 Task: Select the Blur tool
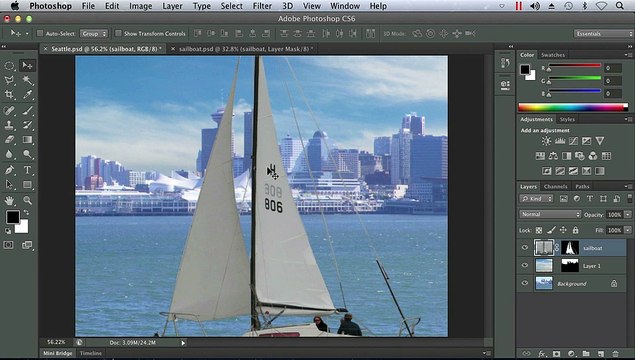tap(9, 154)
